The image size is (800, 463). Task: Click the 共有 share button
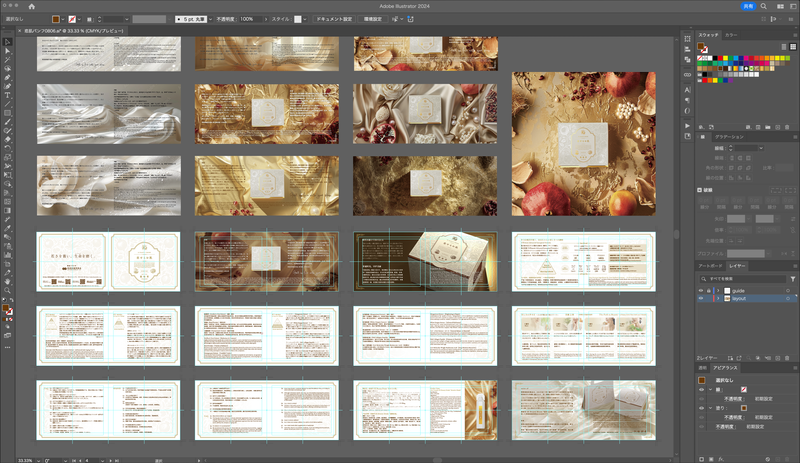(x=748, y=6)
